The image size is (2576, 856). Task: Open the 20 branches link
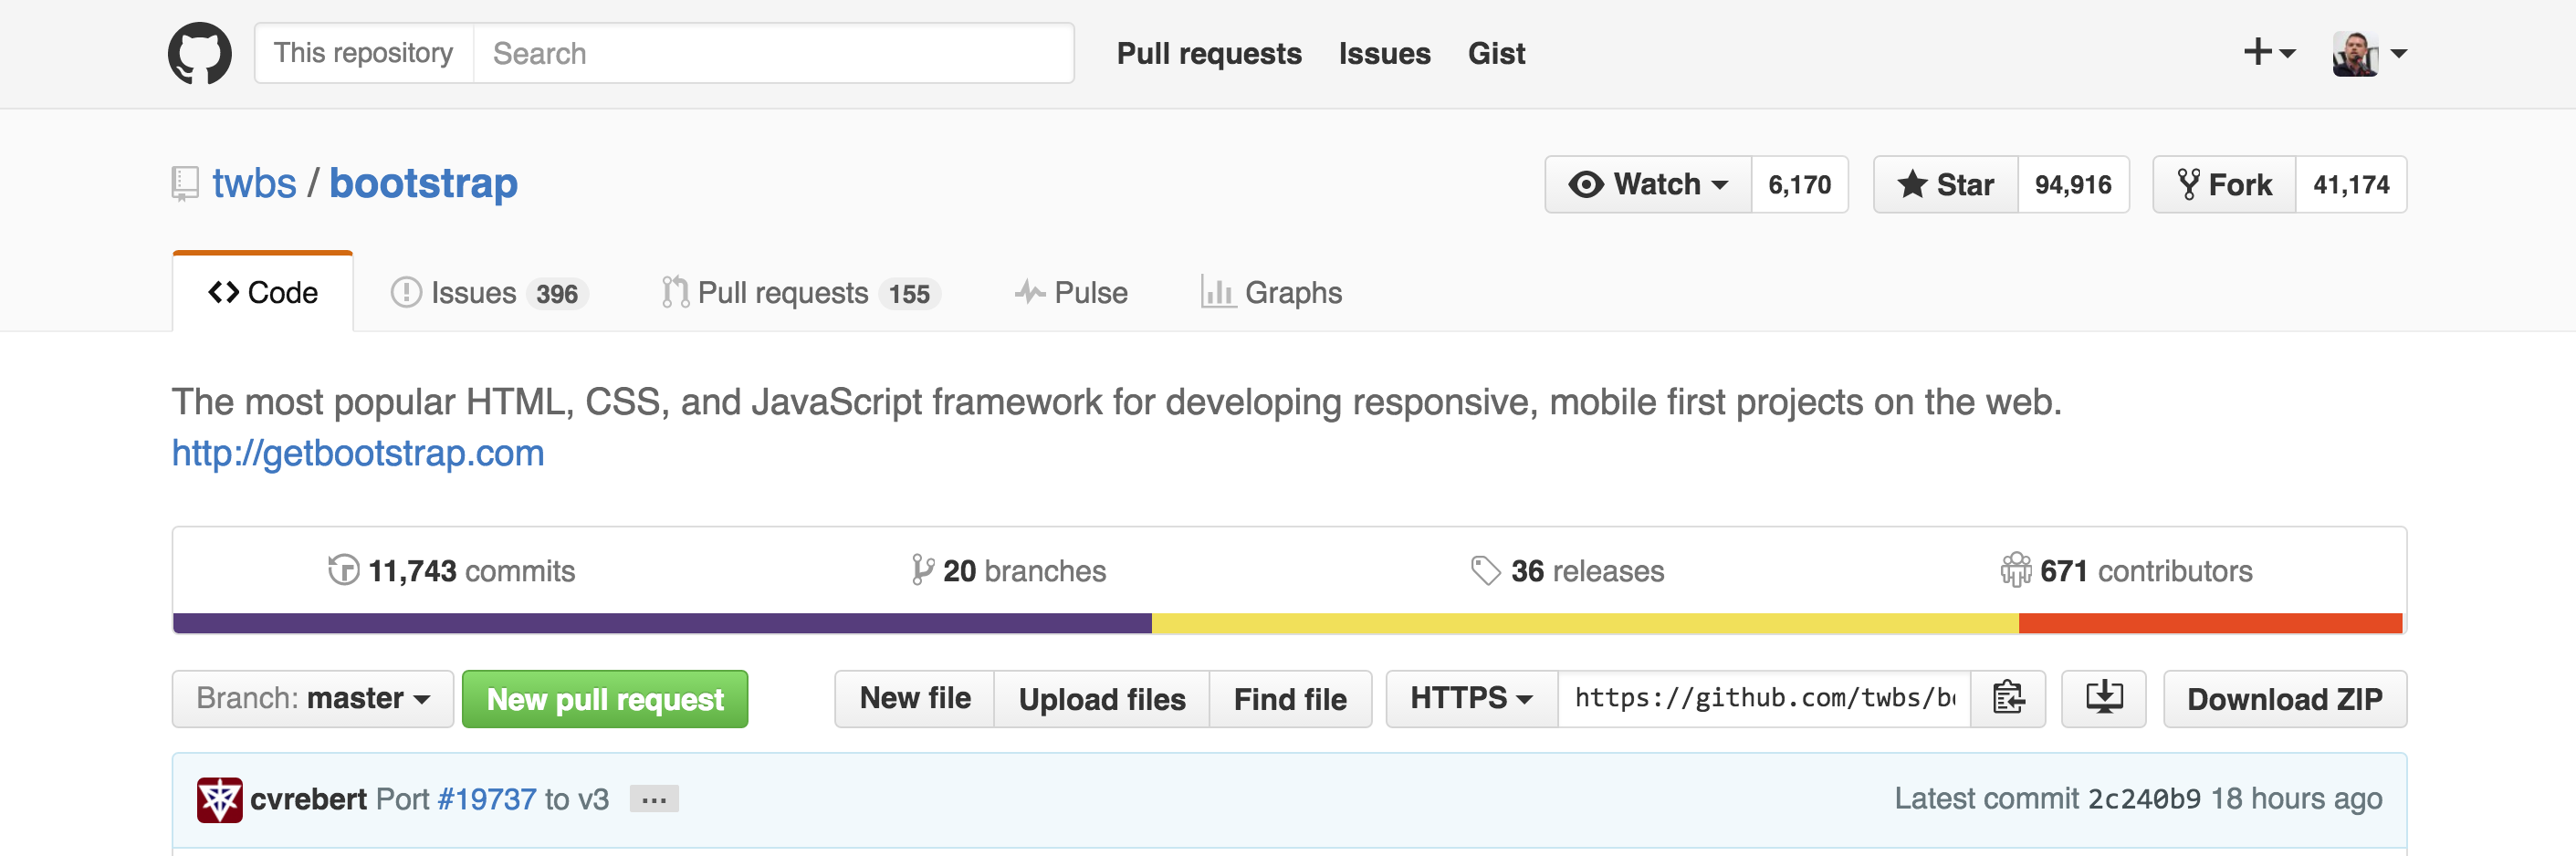click(1009, 570)
